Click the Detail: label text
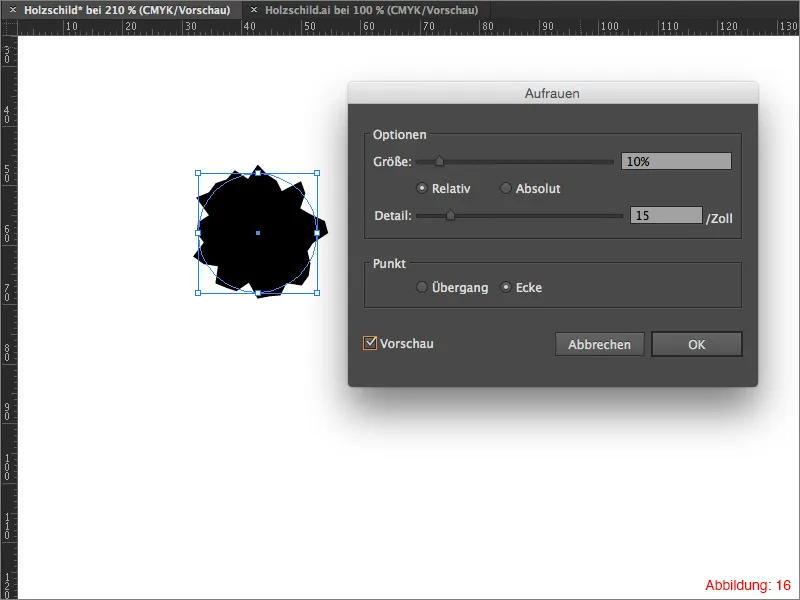The height and width of the screenshot is (600, 800). coord(393,216)
